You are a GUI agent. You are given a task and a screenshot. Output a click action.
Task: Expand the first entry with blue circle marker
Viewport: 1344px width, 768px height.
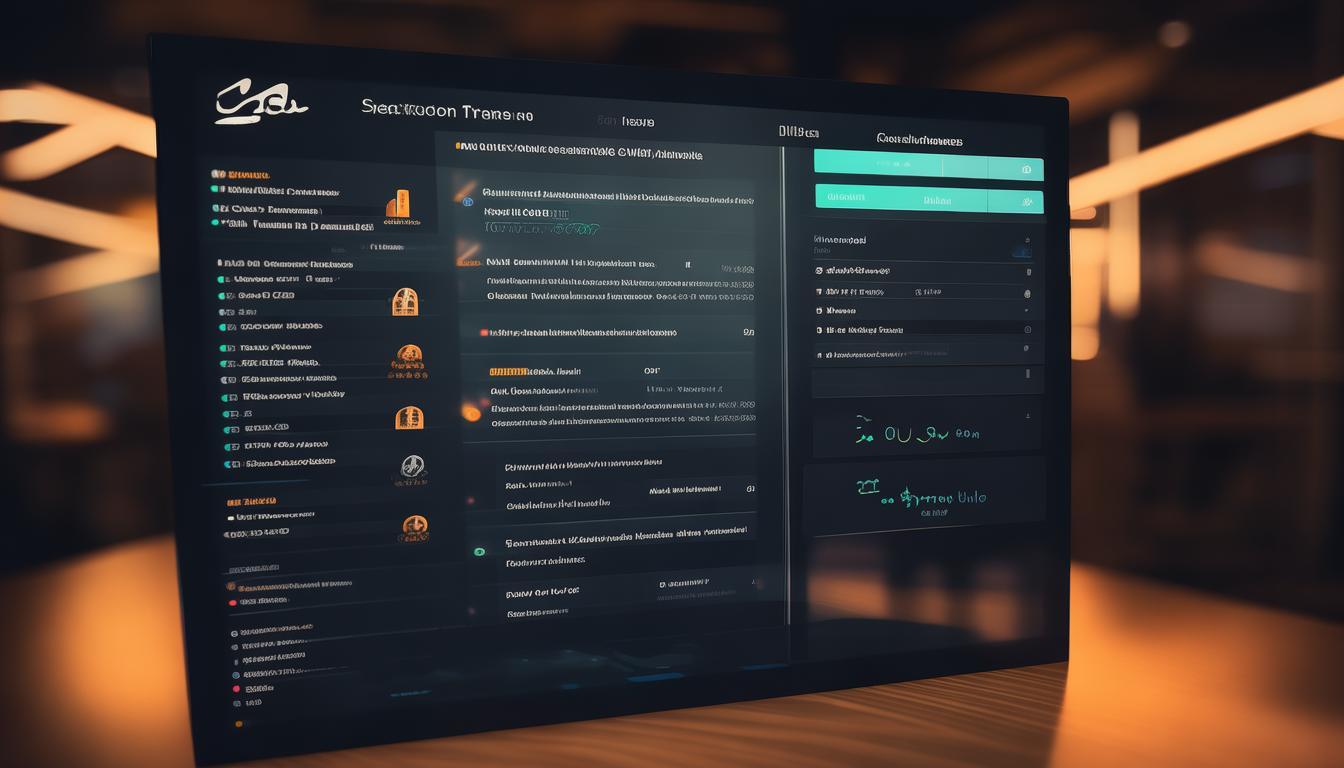point(467,202)
